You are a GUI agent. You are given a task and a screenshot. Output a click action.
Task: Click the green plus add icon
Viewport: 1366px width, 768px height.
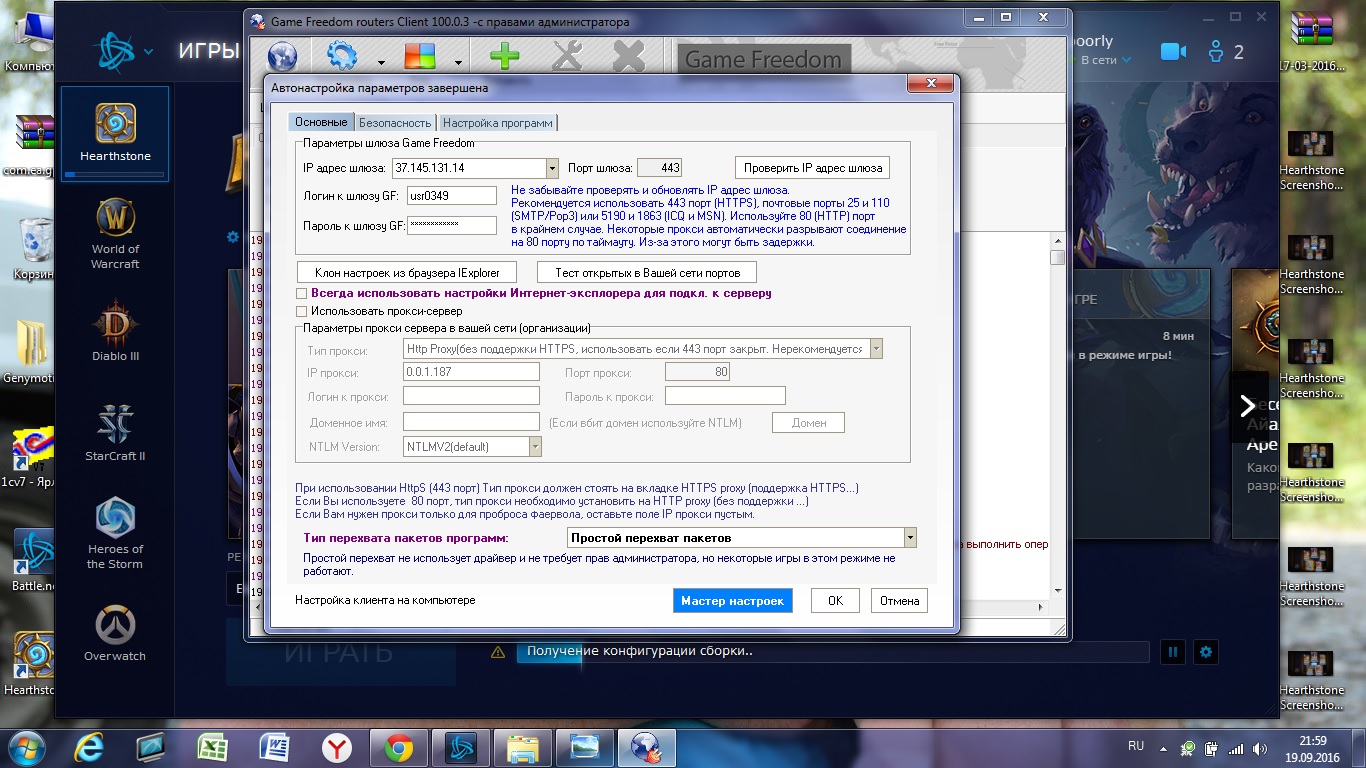point(504,56)
